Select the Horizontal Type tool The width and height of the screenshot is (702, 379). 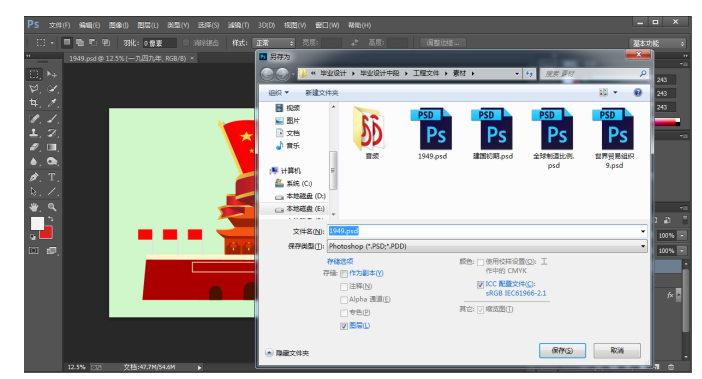pyautogui.click(x=52, y=177)
